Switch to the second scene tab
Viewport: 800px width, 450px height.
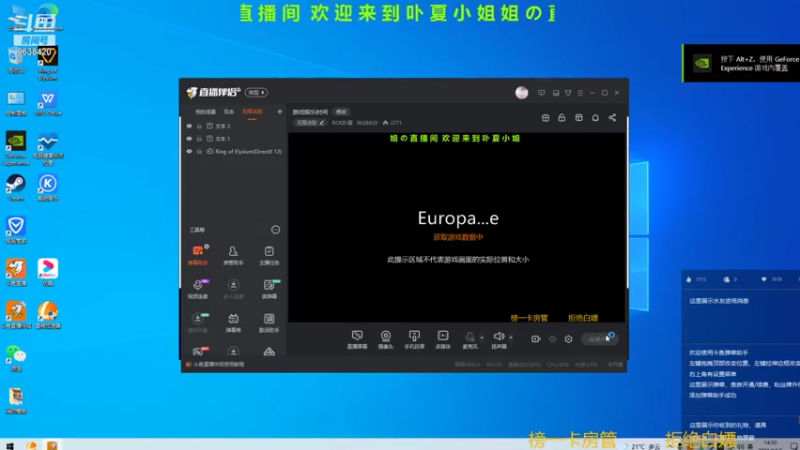[x=229, y=112]
